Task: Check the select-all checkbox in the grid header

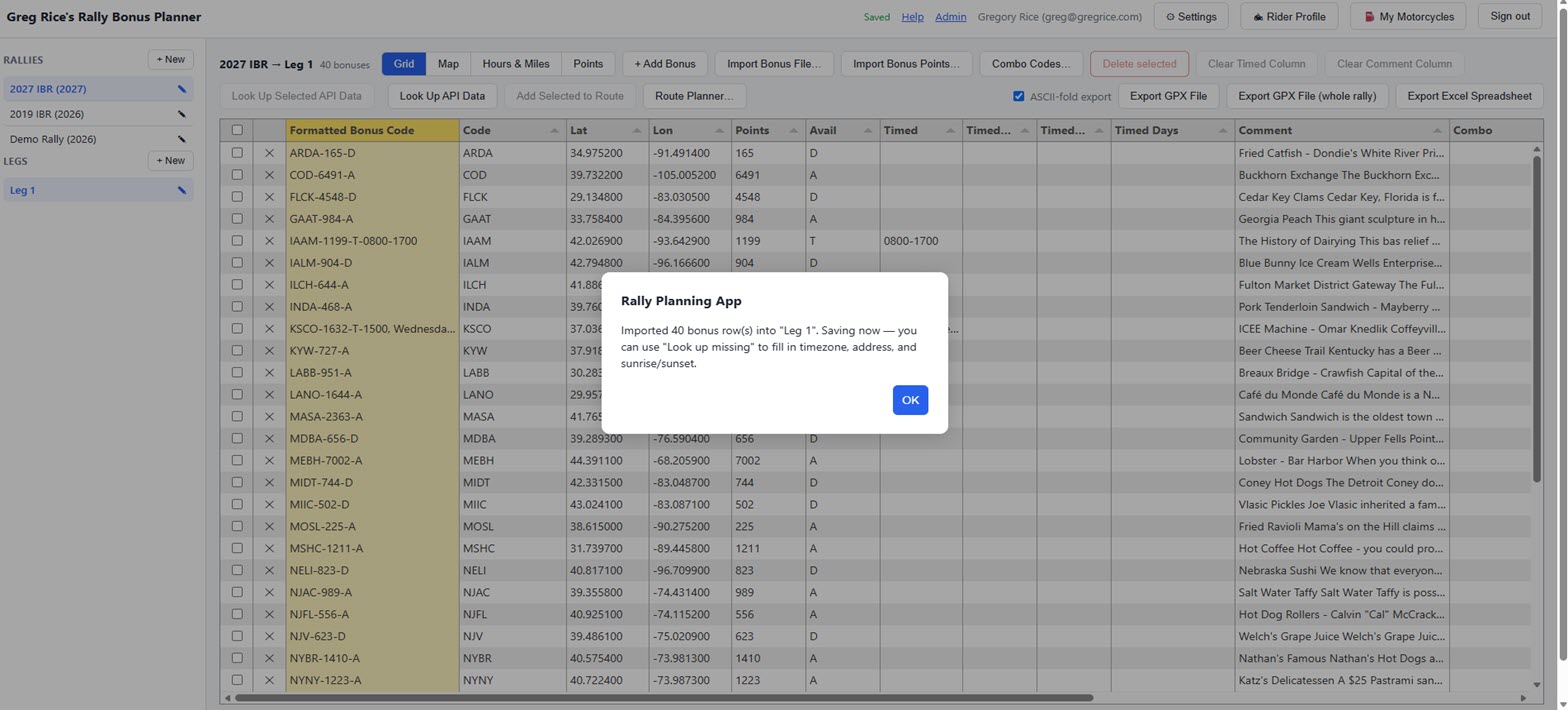Action: 237,130
